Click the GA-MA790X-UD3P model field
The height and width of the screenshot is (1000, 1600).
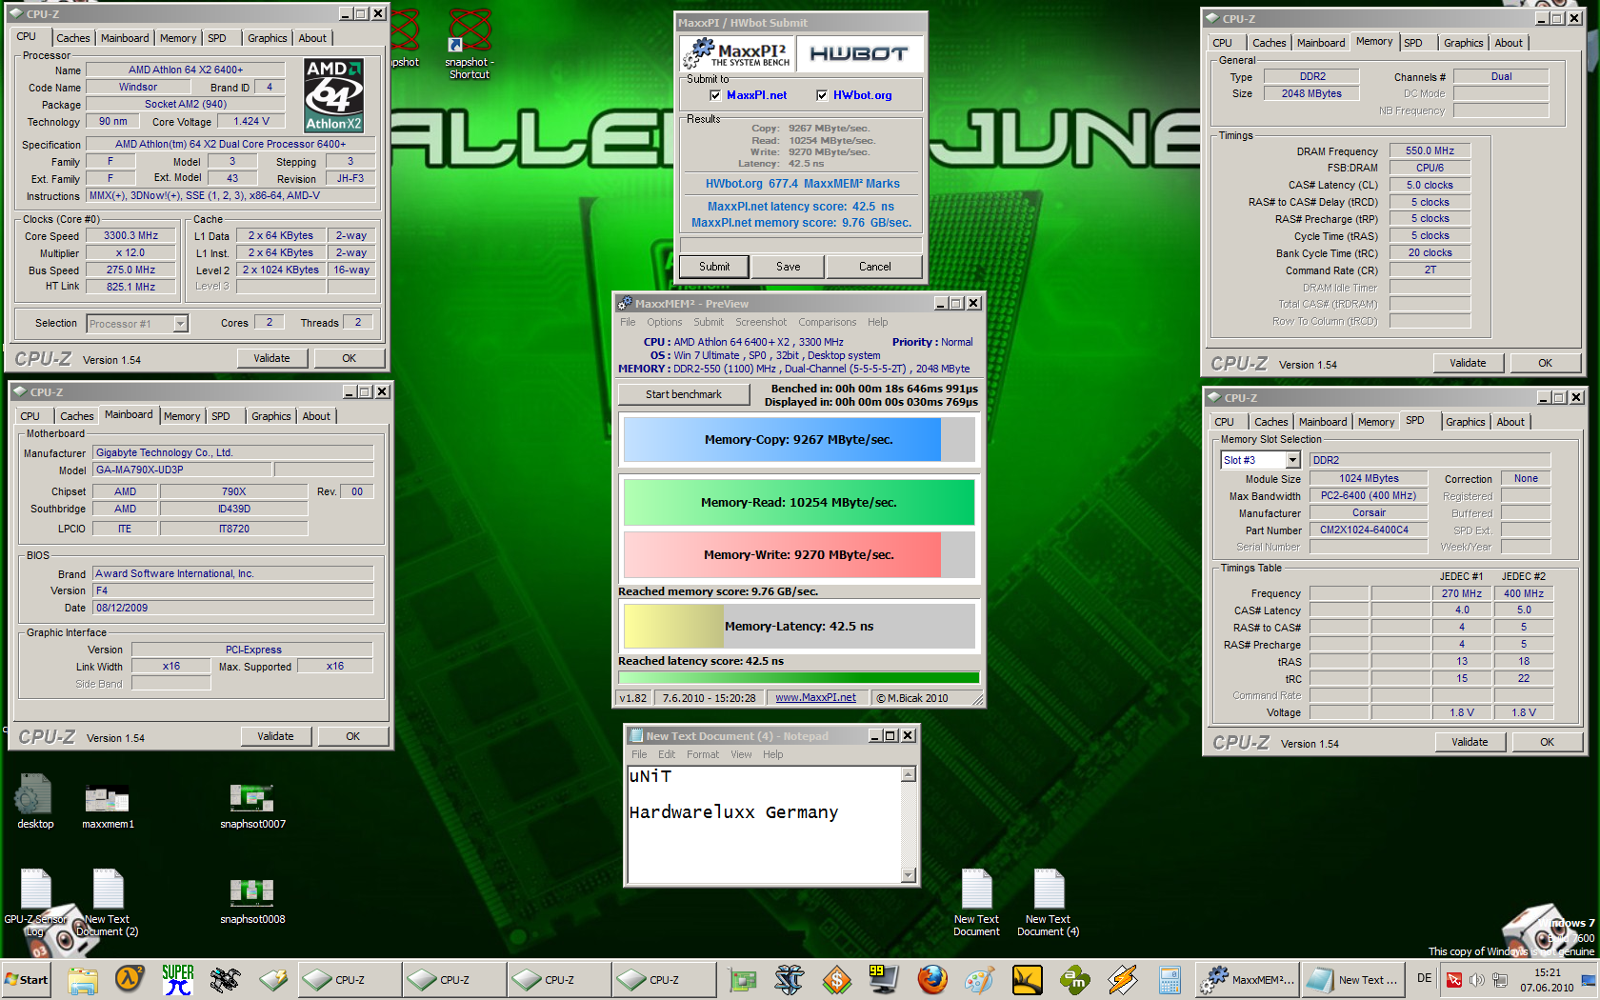(182, 470)
